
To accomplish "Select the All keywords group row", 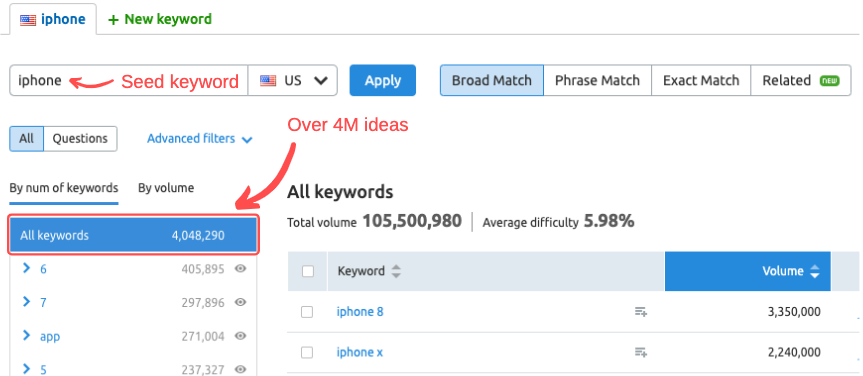I will (133, 236).
